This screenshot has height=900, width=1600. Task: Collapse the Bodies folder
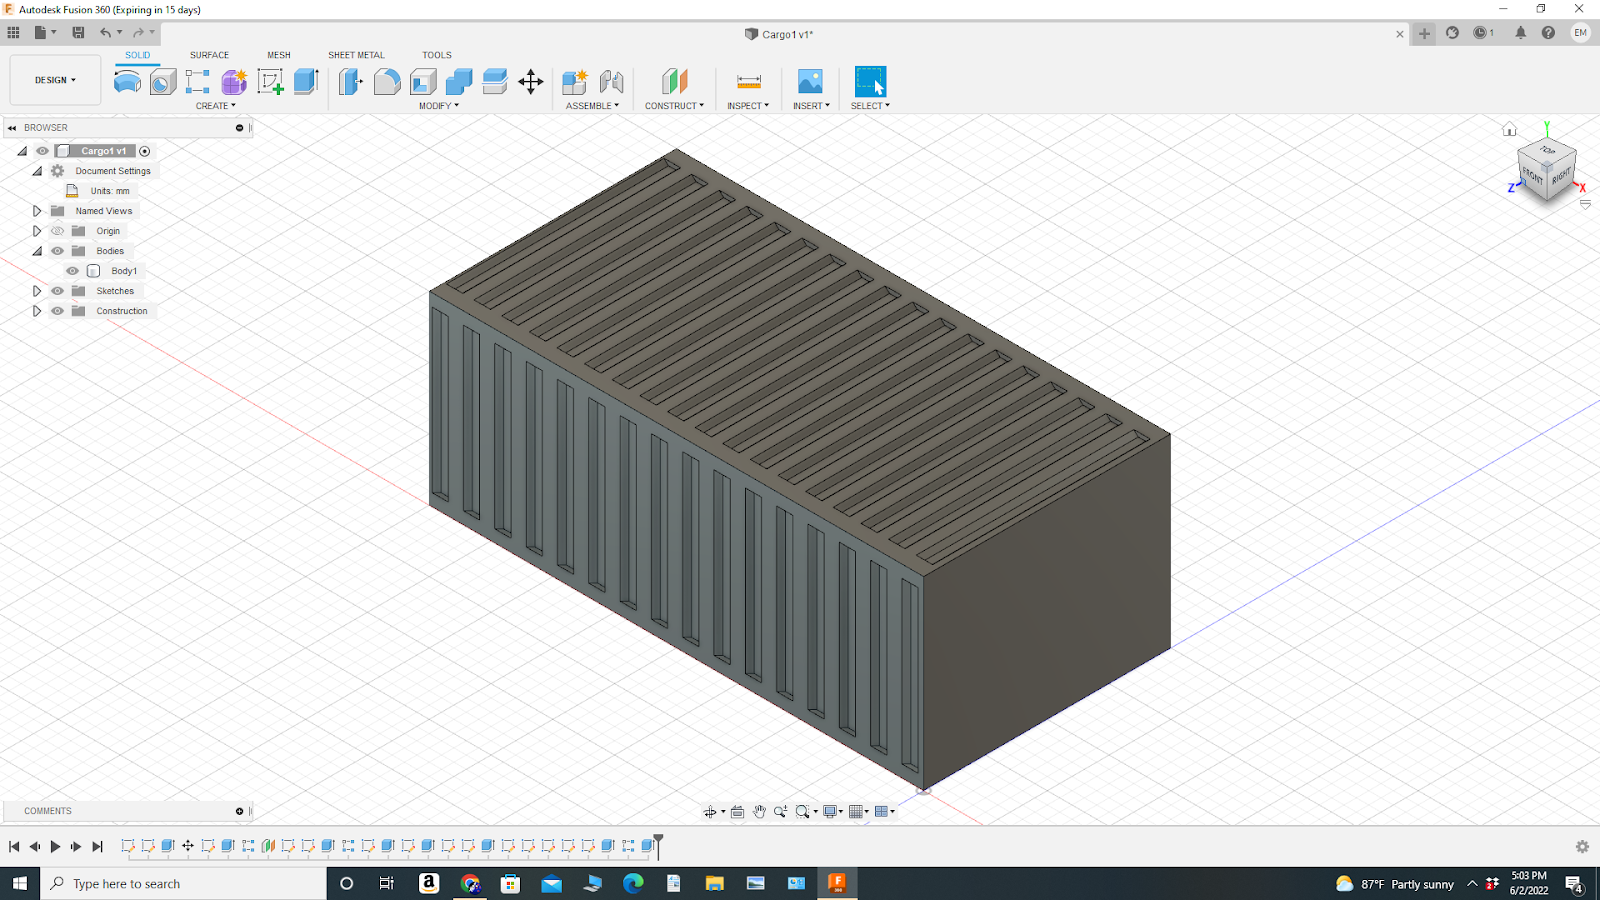37,251
